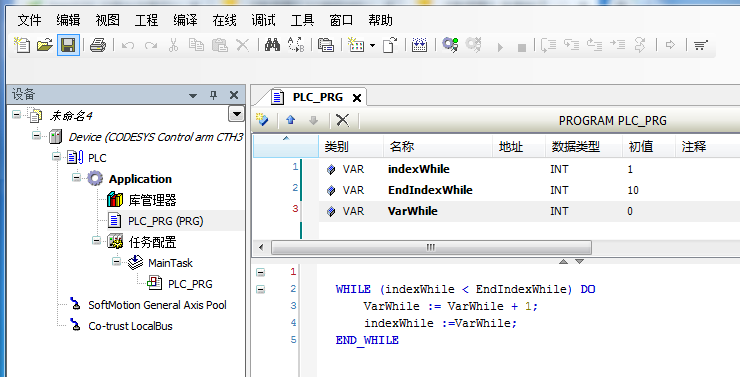Click the Redo arrow icon
Viewport: 740px width, 377px height.
[x=151, y=45]
